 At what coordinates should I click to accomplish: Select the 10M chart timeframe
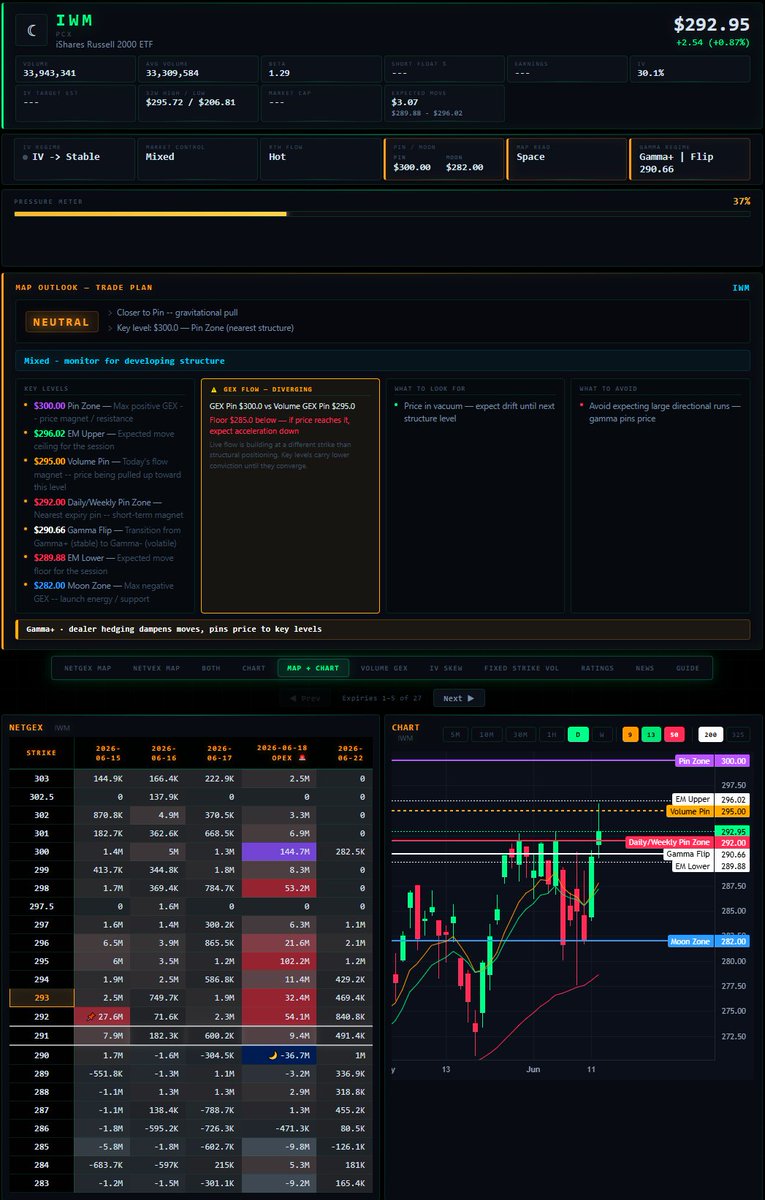pyautogui.click(x=485, y=735)
